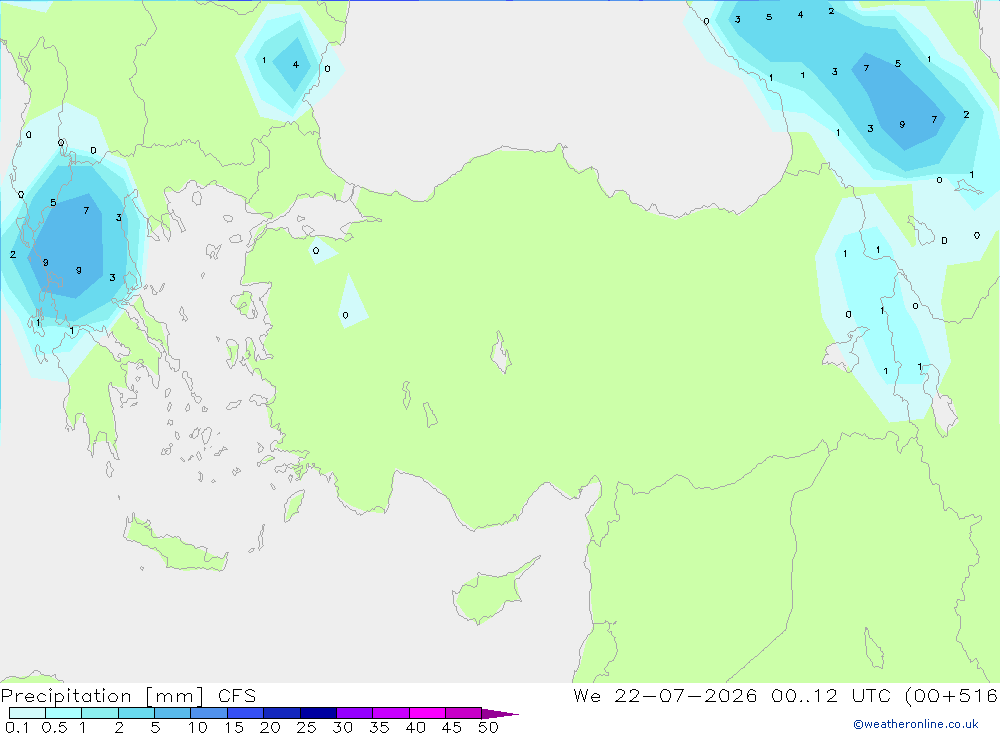Click the legend scale label '45'
Viewport: 1000px width, 733px height.
[452, 727]
